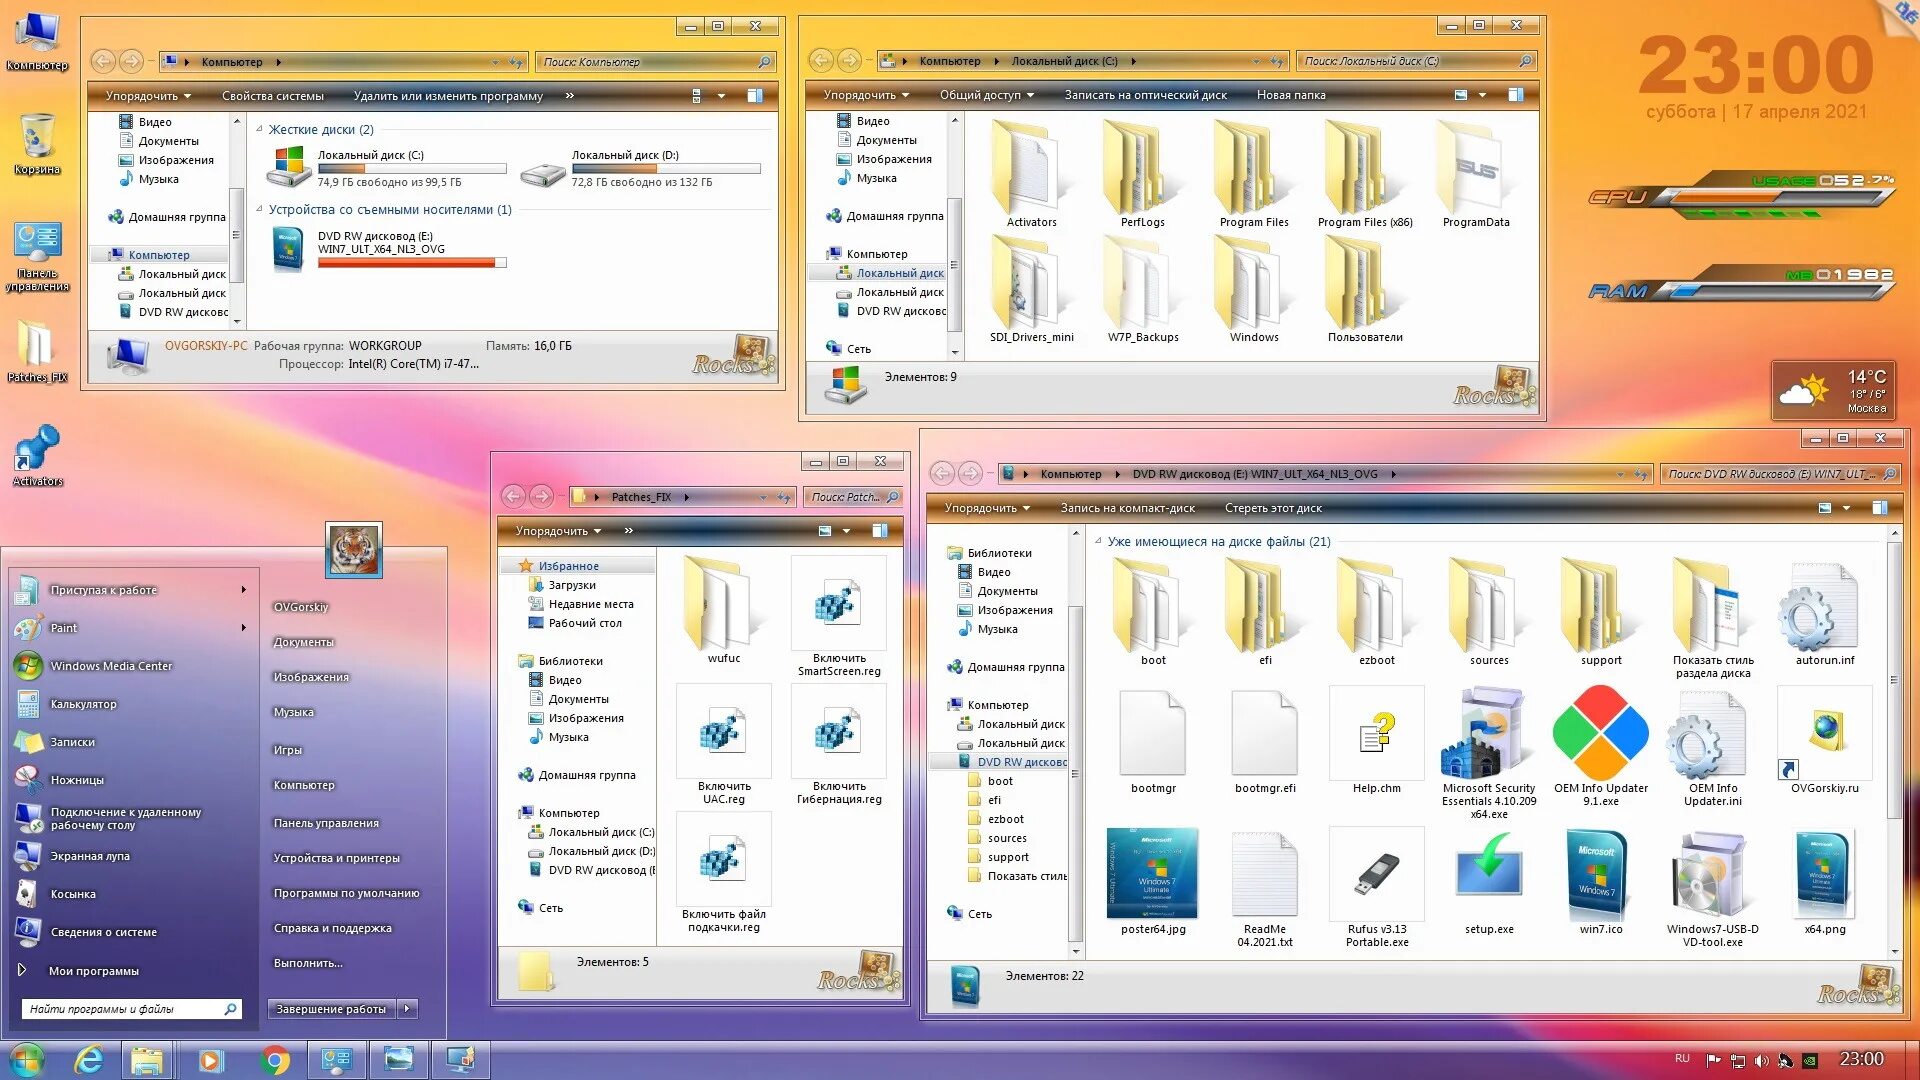The height and width of the screenshot is (1080, 1920).
Task: Toggle preview pane in DVD drive window
Action: pos(1879,508)
